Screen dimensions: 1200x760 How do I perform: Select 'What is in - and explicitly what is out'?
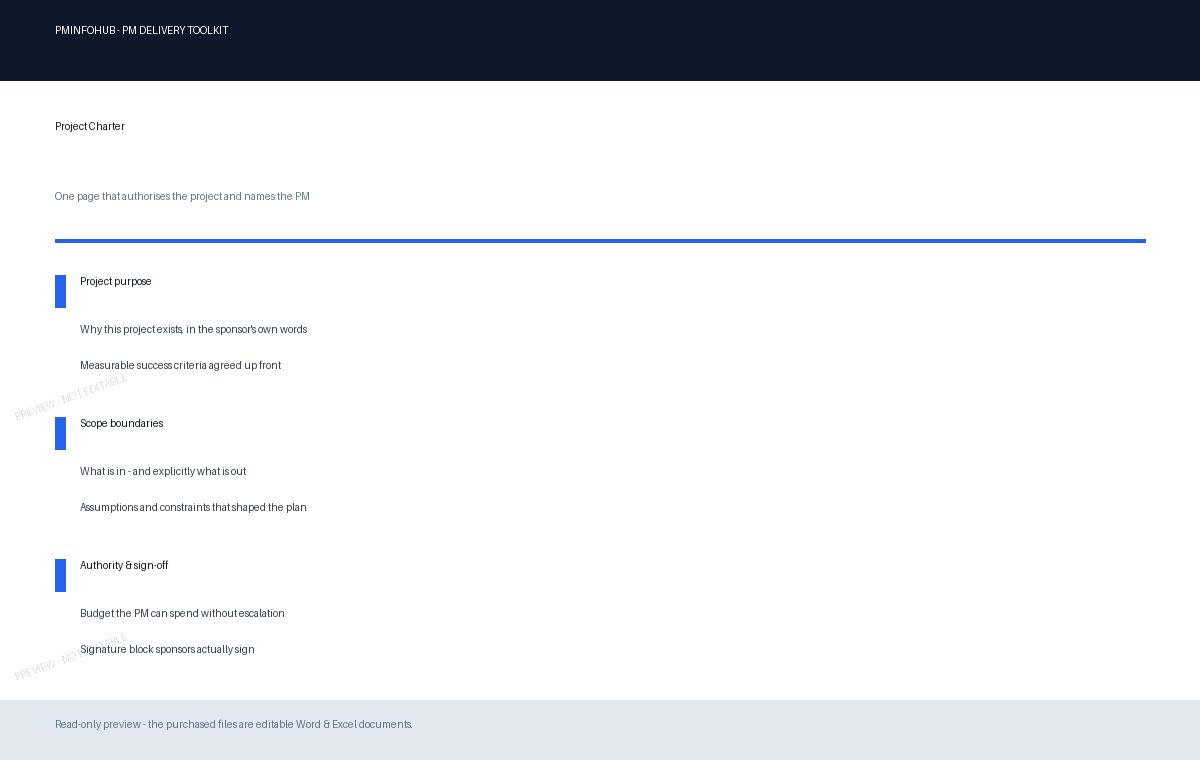163,471
